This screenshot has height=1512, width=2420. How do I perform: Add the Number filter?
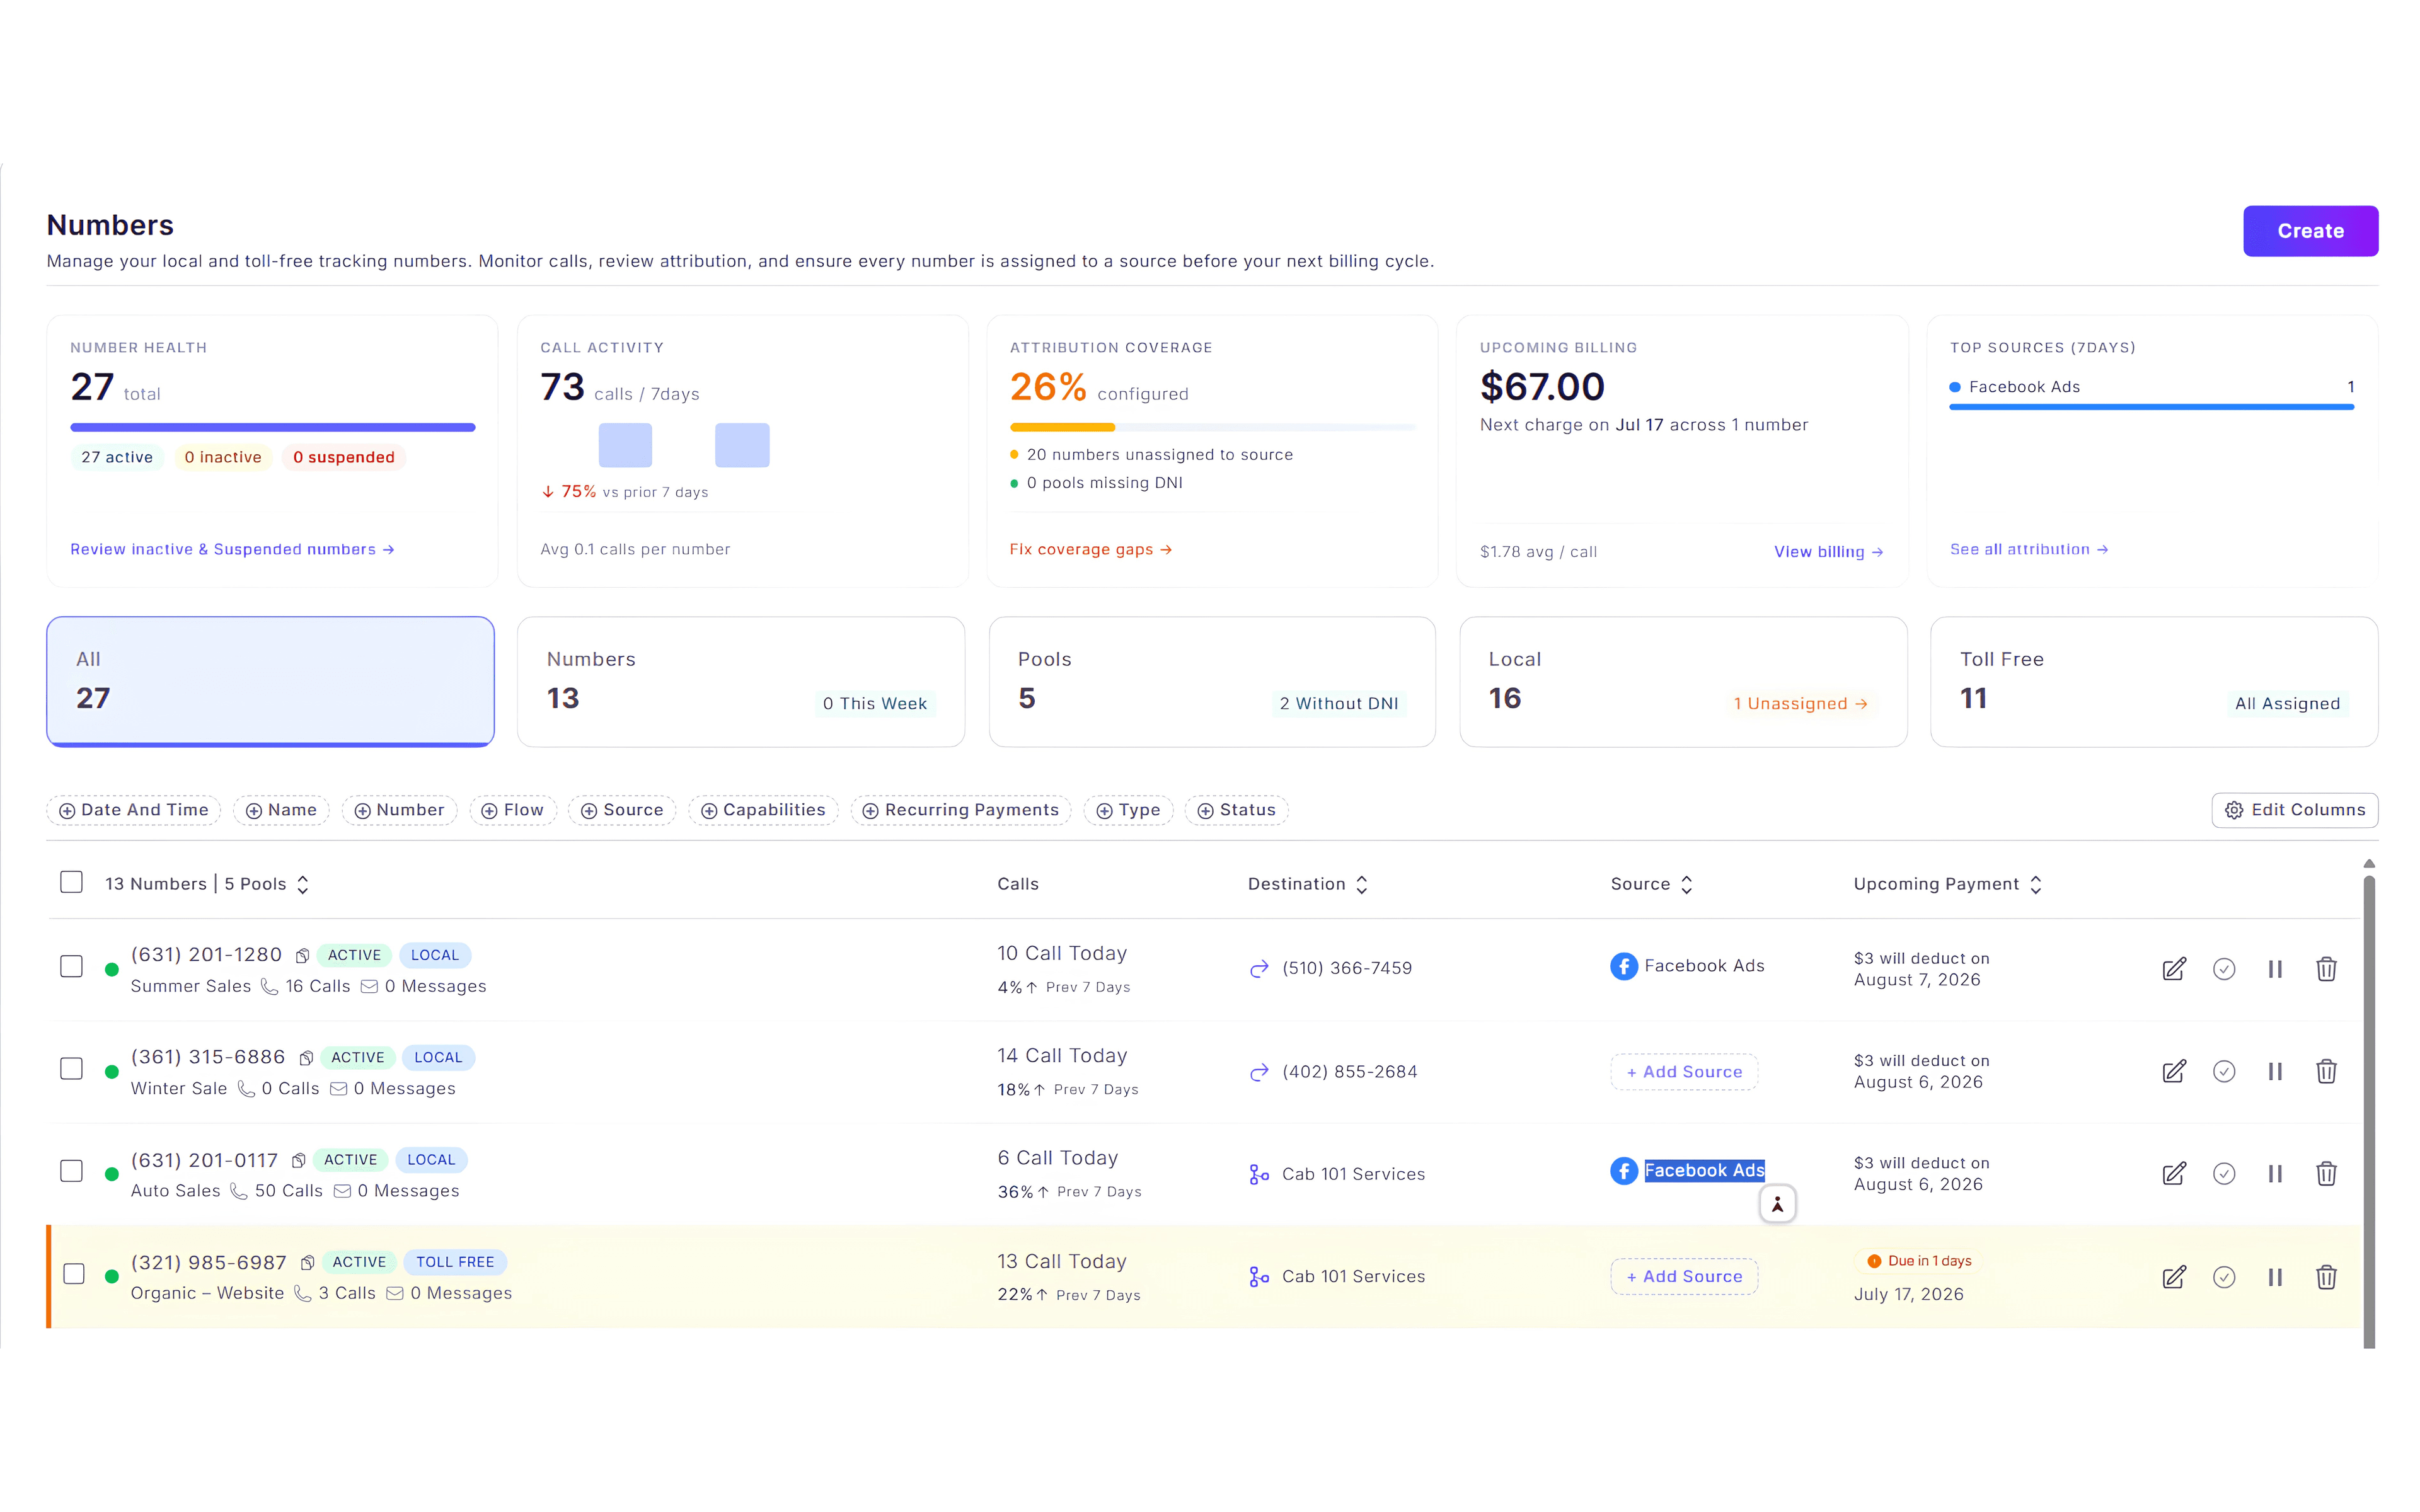point(399,810)
